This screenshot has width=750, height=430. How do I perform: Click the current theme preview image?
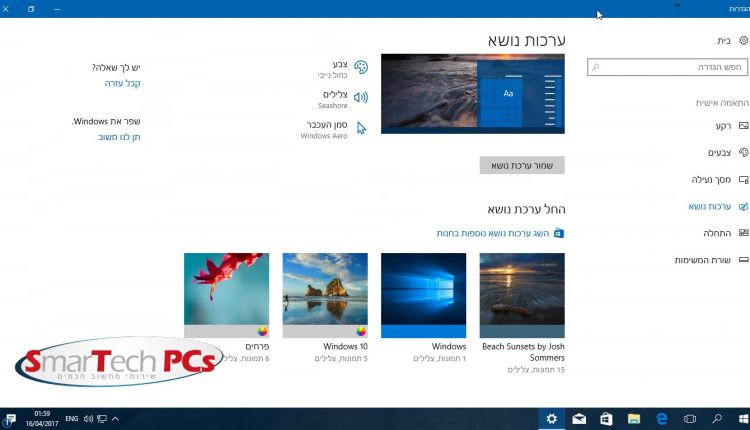473,94
